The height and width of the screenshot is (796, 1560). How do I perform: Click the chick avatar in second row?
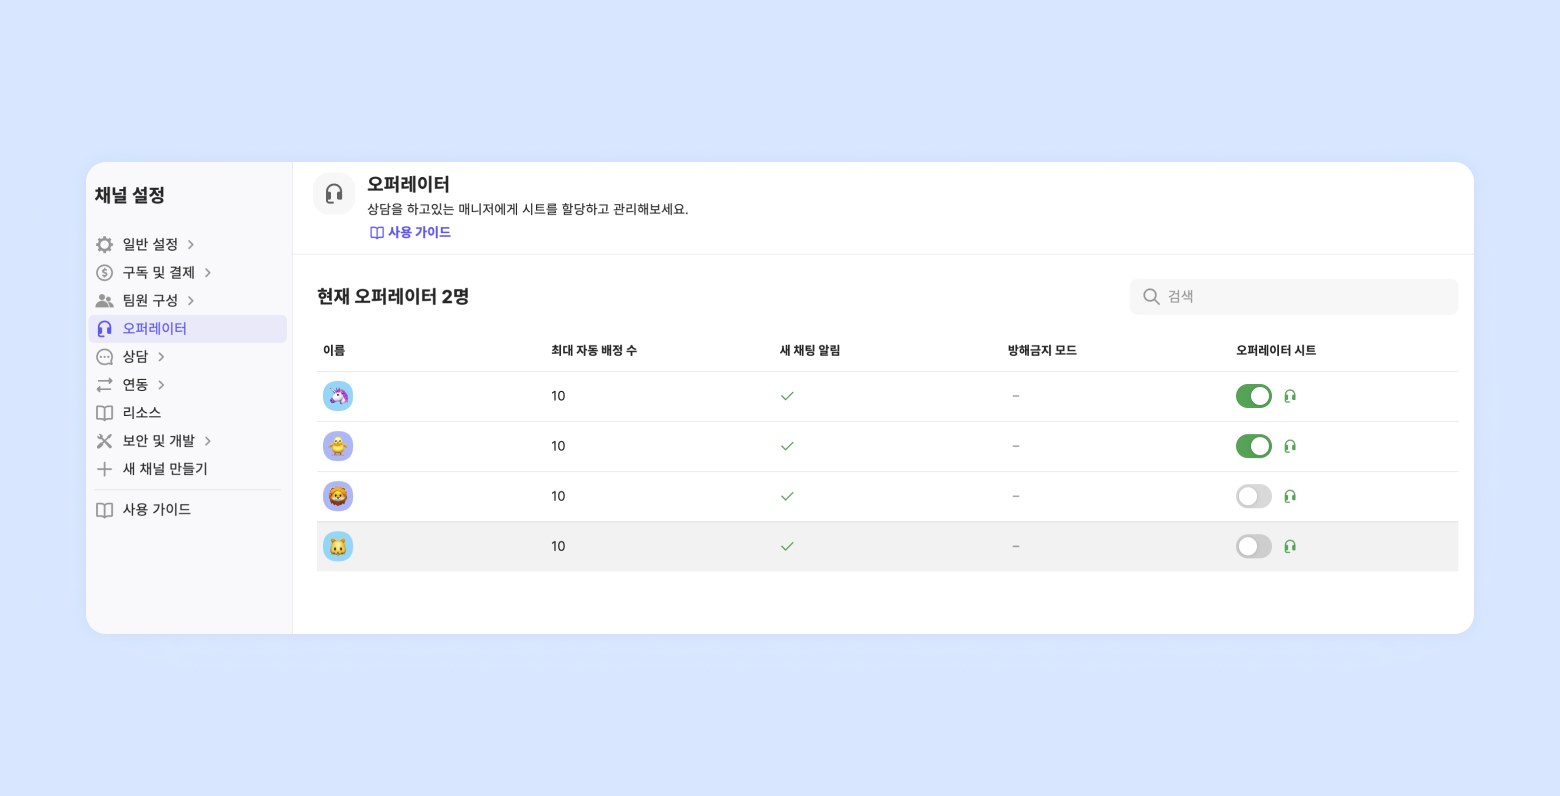click(x=338, y=446)
